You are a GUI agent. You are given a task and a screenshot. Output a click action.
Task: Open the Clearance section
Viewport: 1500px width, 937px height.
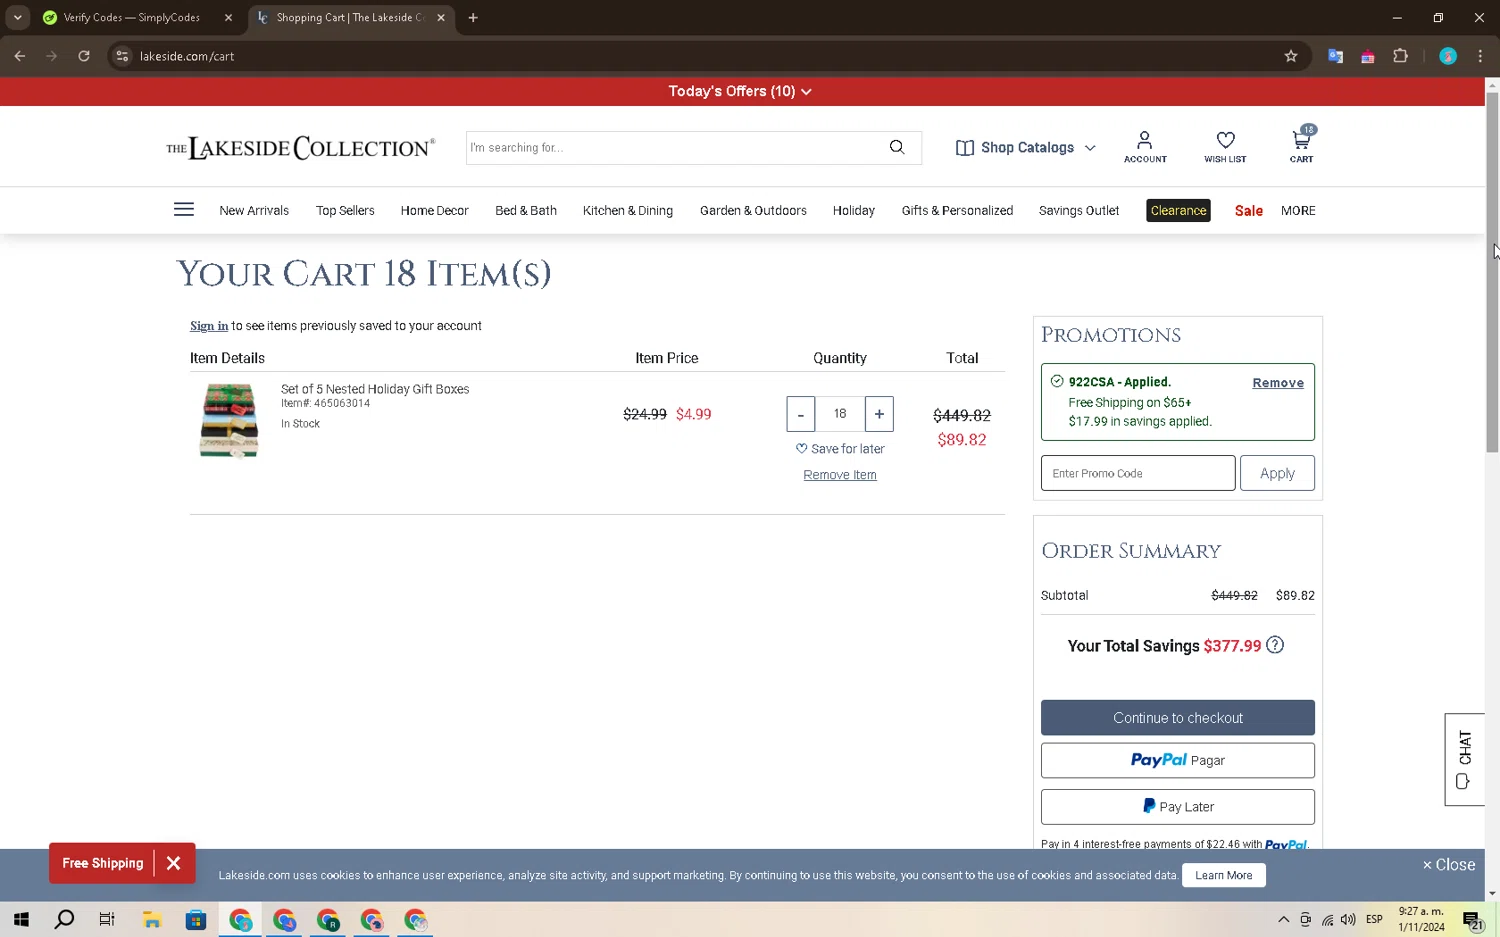pyautogui.click(x=1178, y=210)
